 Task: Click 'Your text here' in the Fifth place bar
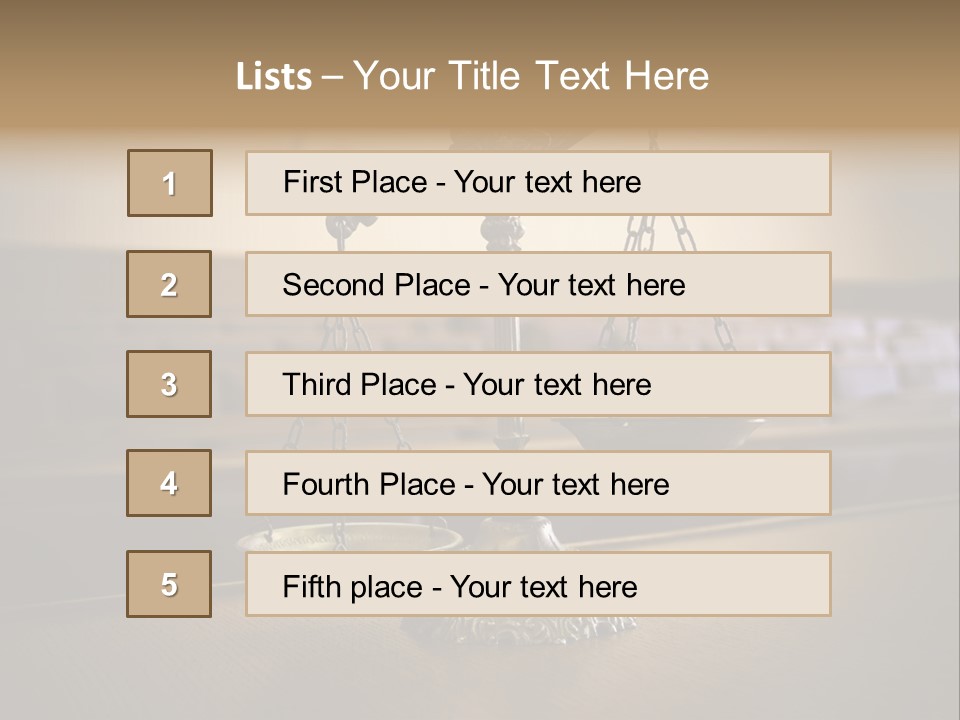543,586
